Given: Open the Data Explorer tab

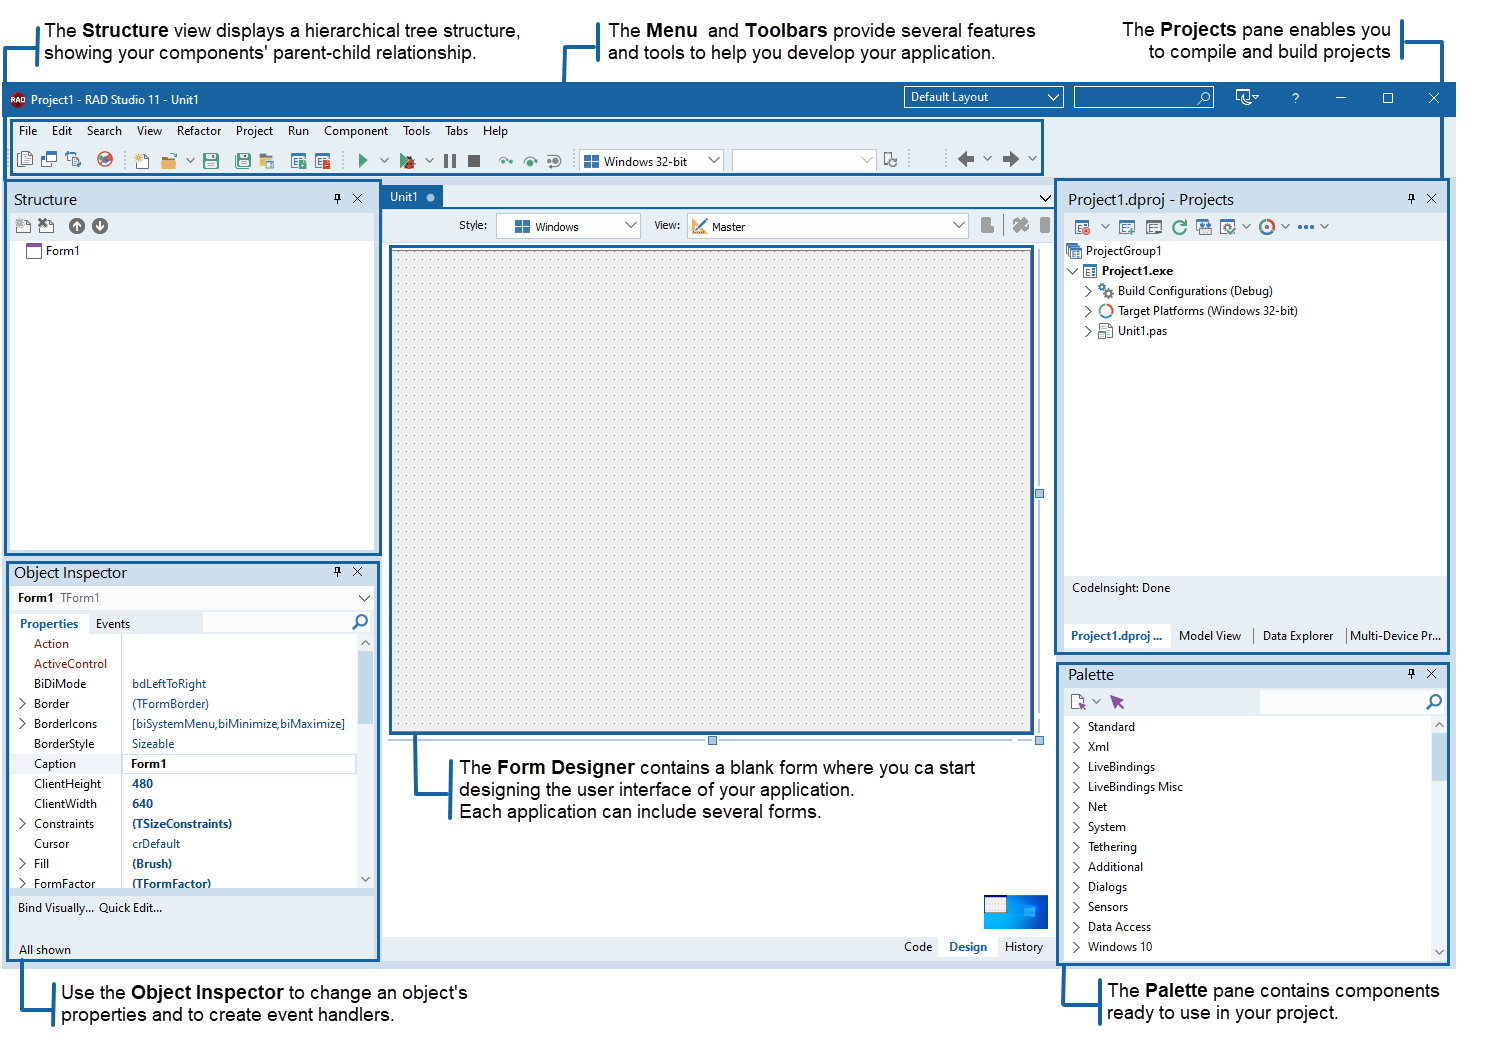Looking at the screenshot, I should point(1298,636).
